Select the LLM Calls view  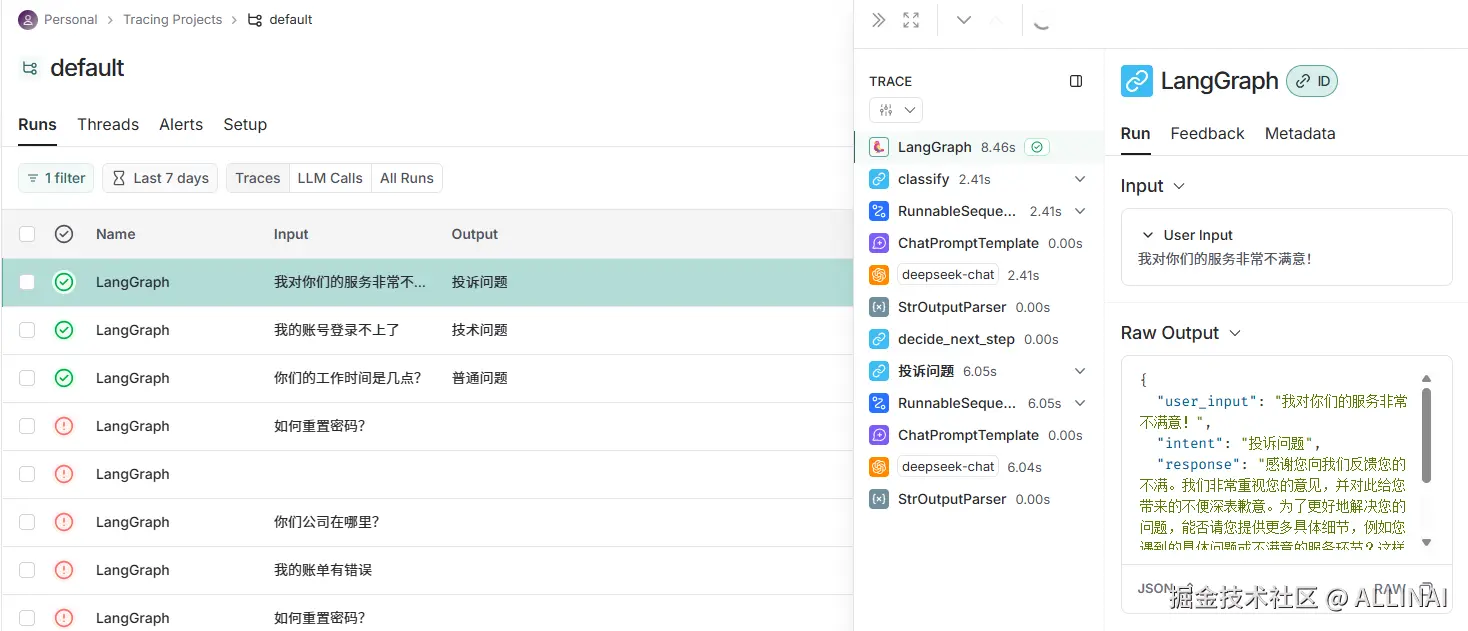tap(330, 178)
